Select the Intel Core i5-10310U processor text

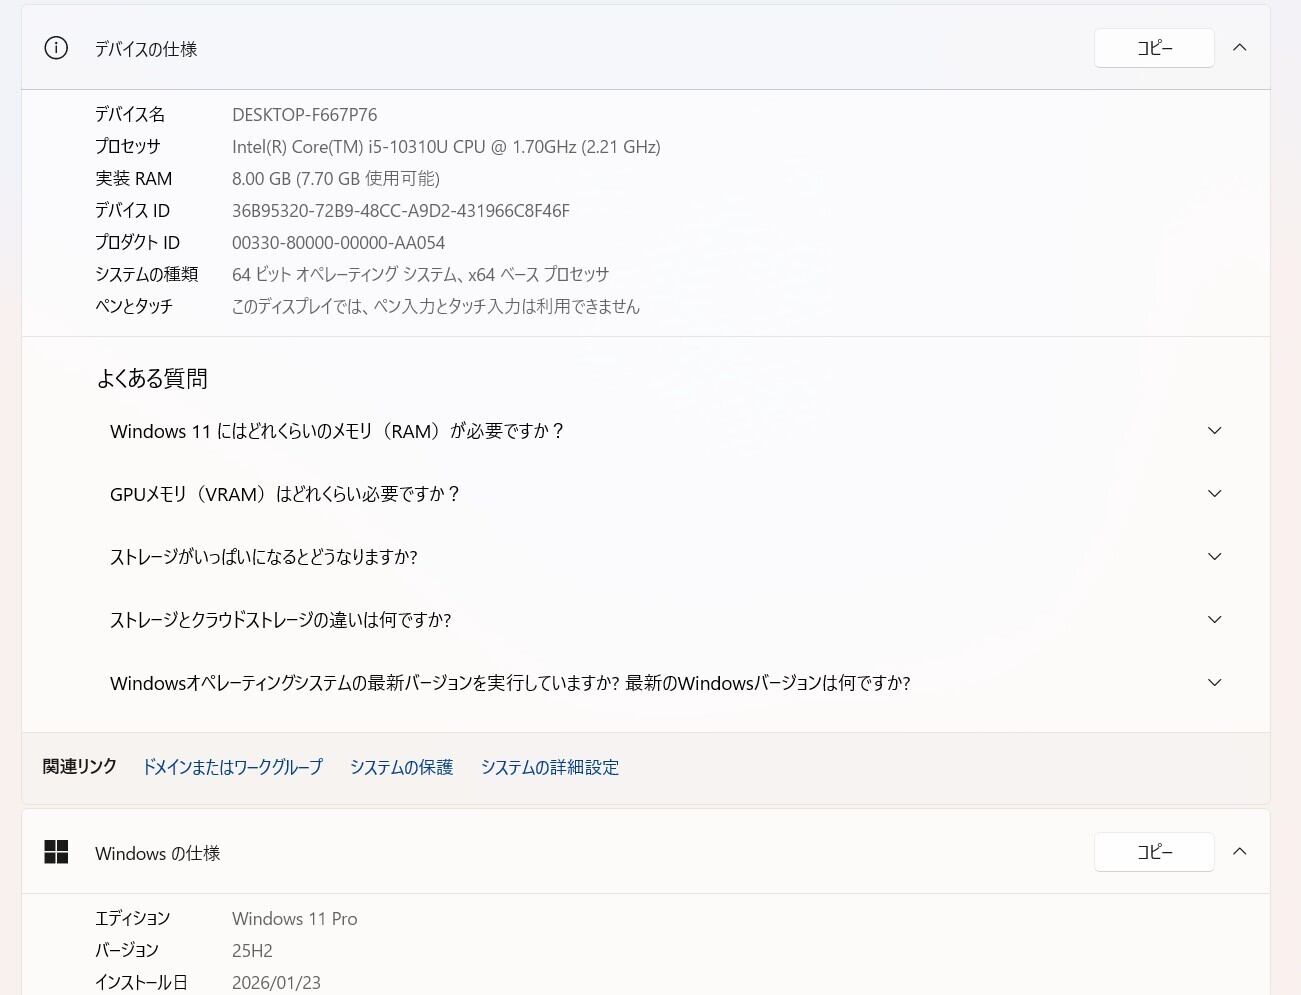pos(446,147)
